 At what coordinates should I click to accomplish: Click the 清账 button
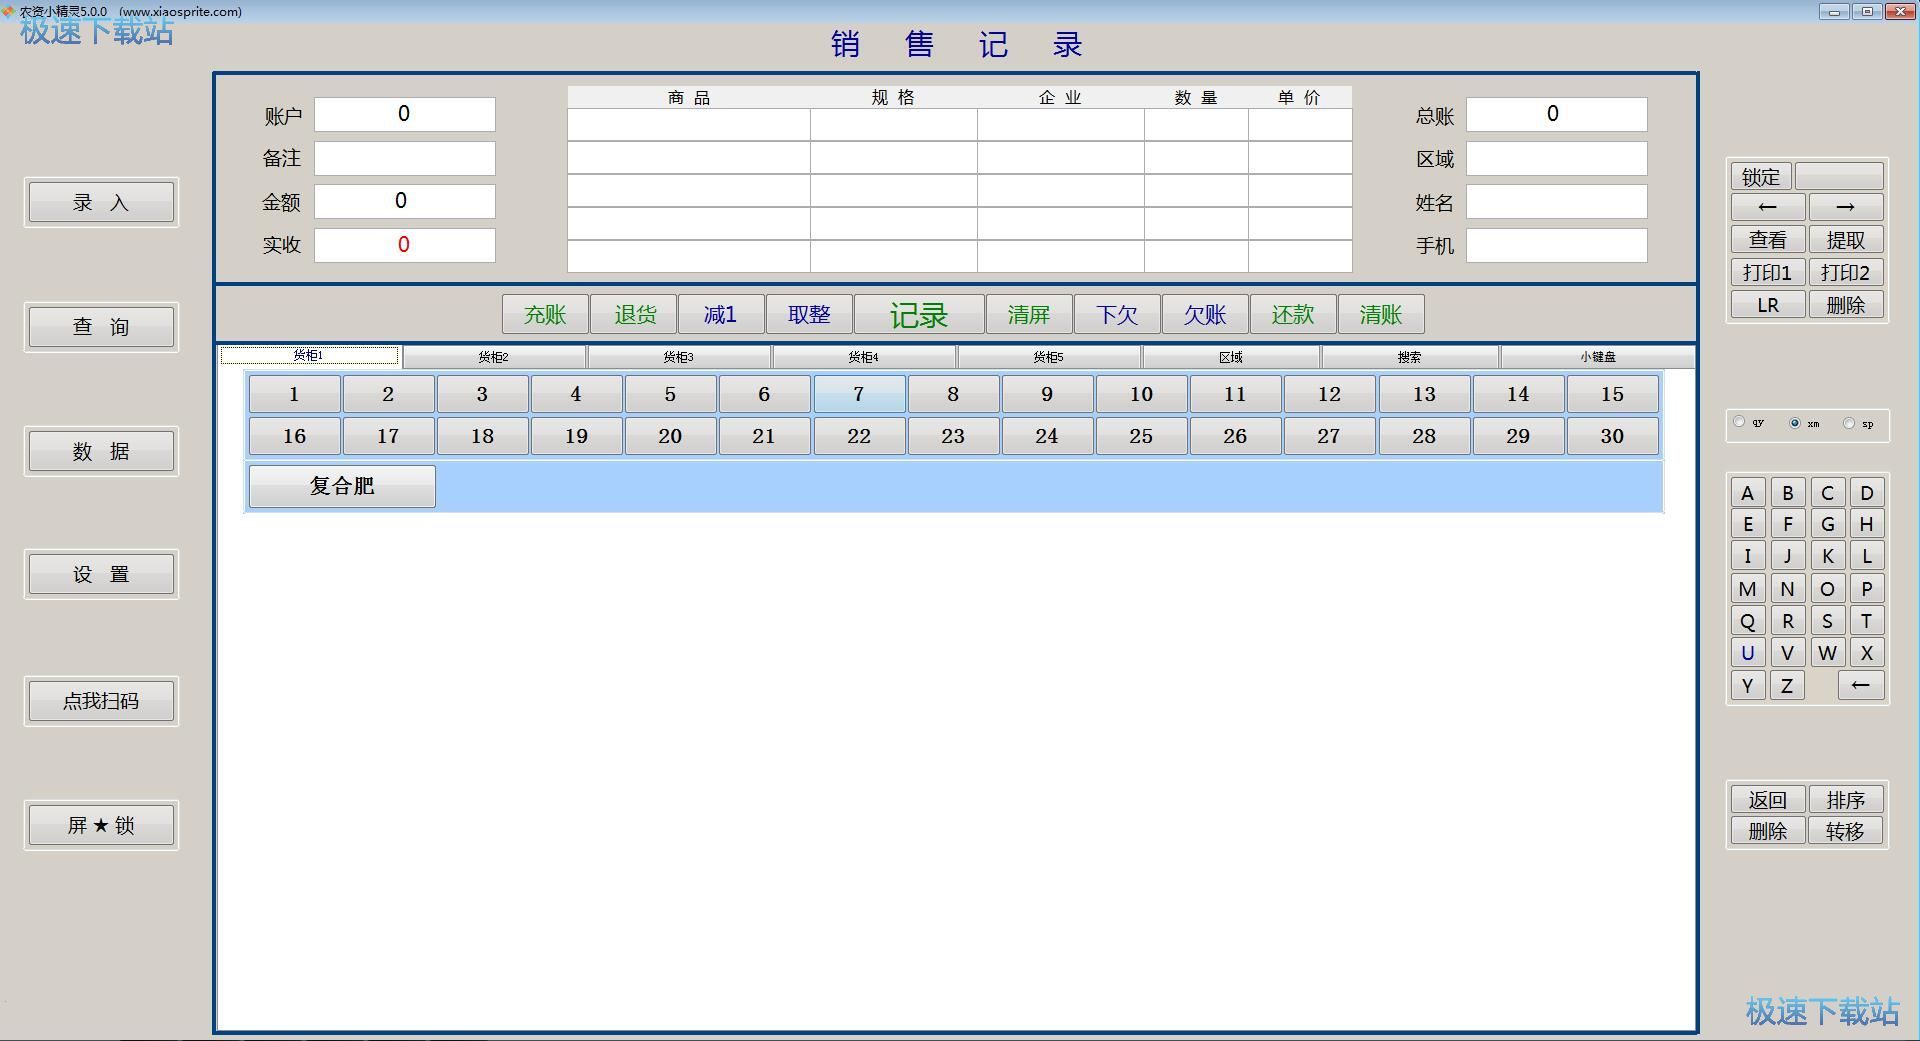pyautogui.click(x=1381, y=315)
